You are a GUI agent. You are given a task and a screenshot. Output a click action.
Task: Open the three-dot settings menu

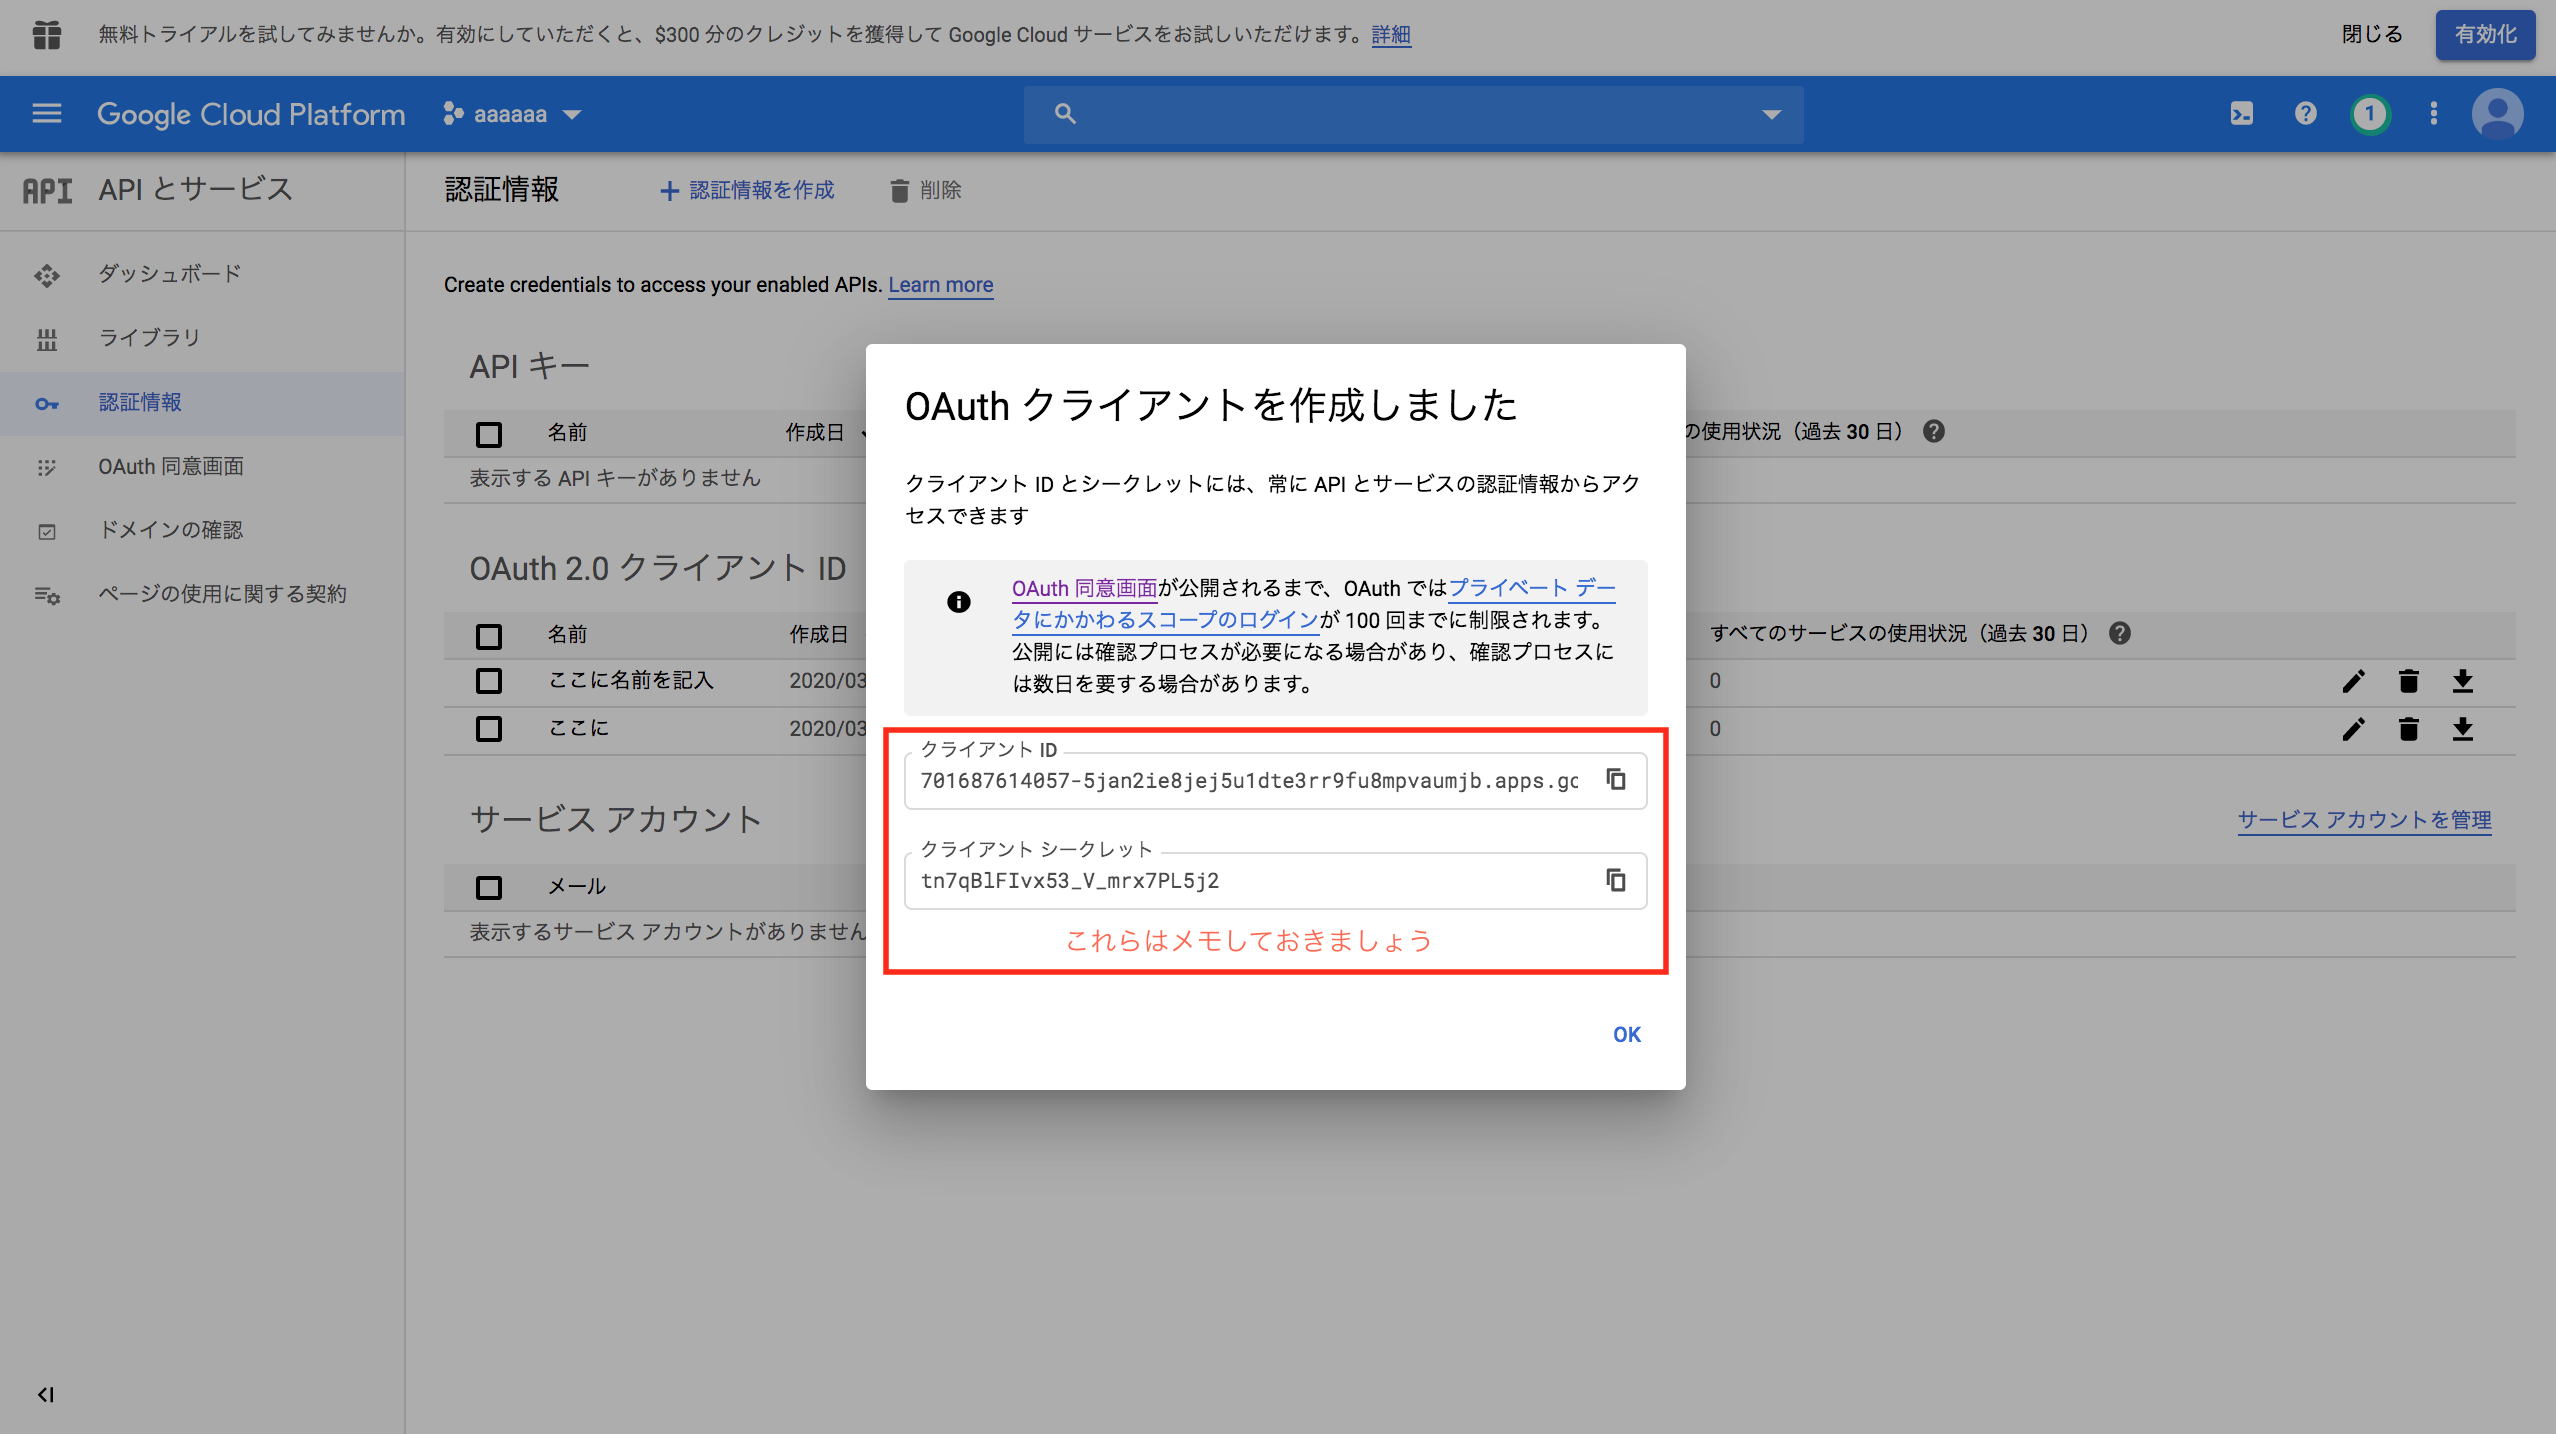[x=2434, y=114]
